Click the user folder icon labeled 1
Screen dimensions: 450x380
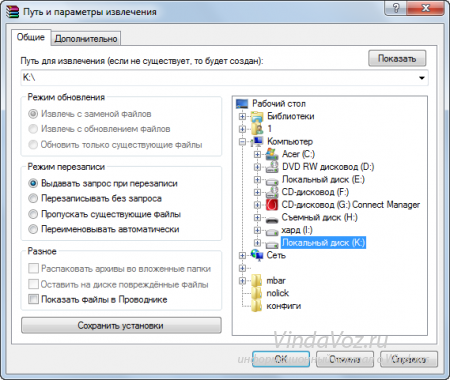coord(257,129)
